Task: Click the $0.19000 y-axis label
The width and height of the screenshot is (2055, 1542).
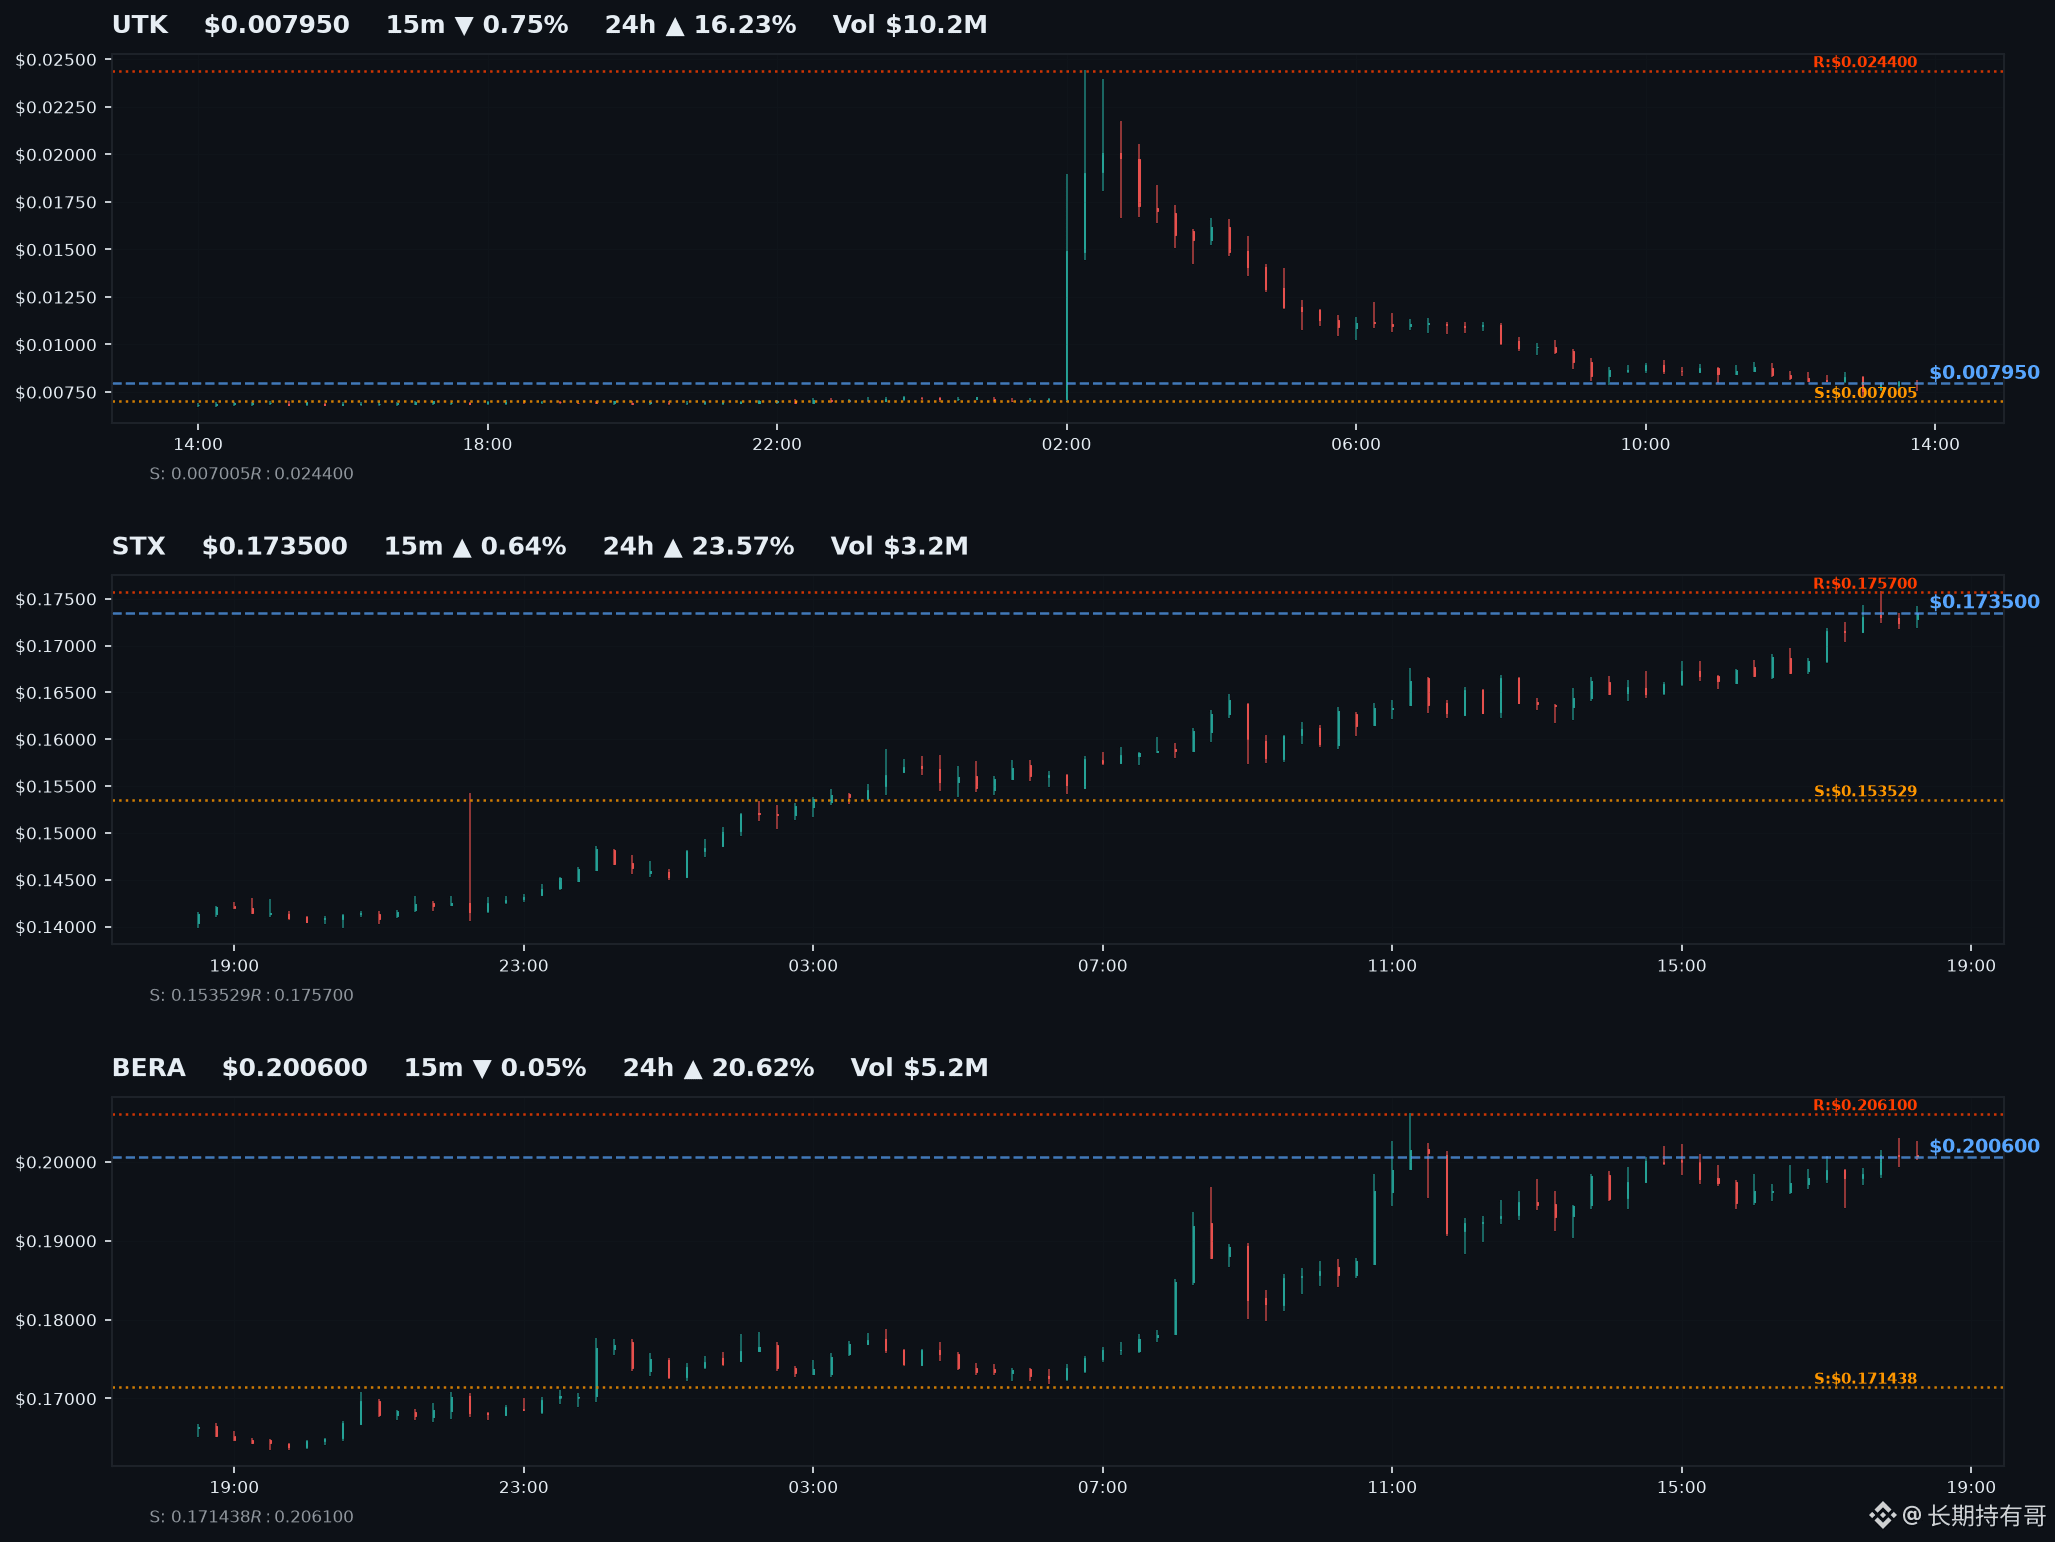Action: [56, 1242]
